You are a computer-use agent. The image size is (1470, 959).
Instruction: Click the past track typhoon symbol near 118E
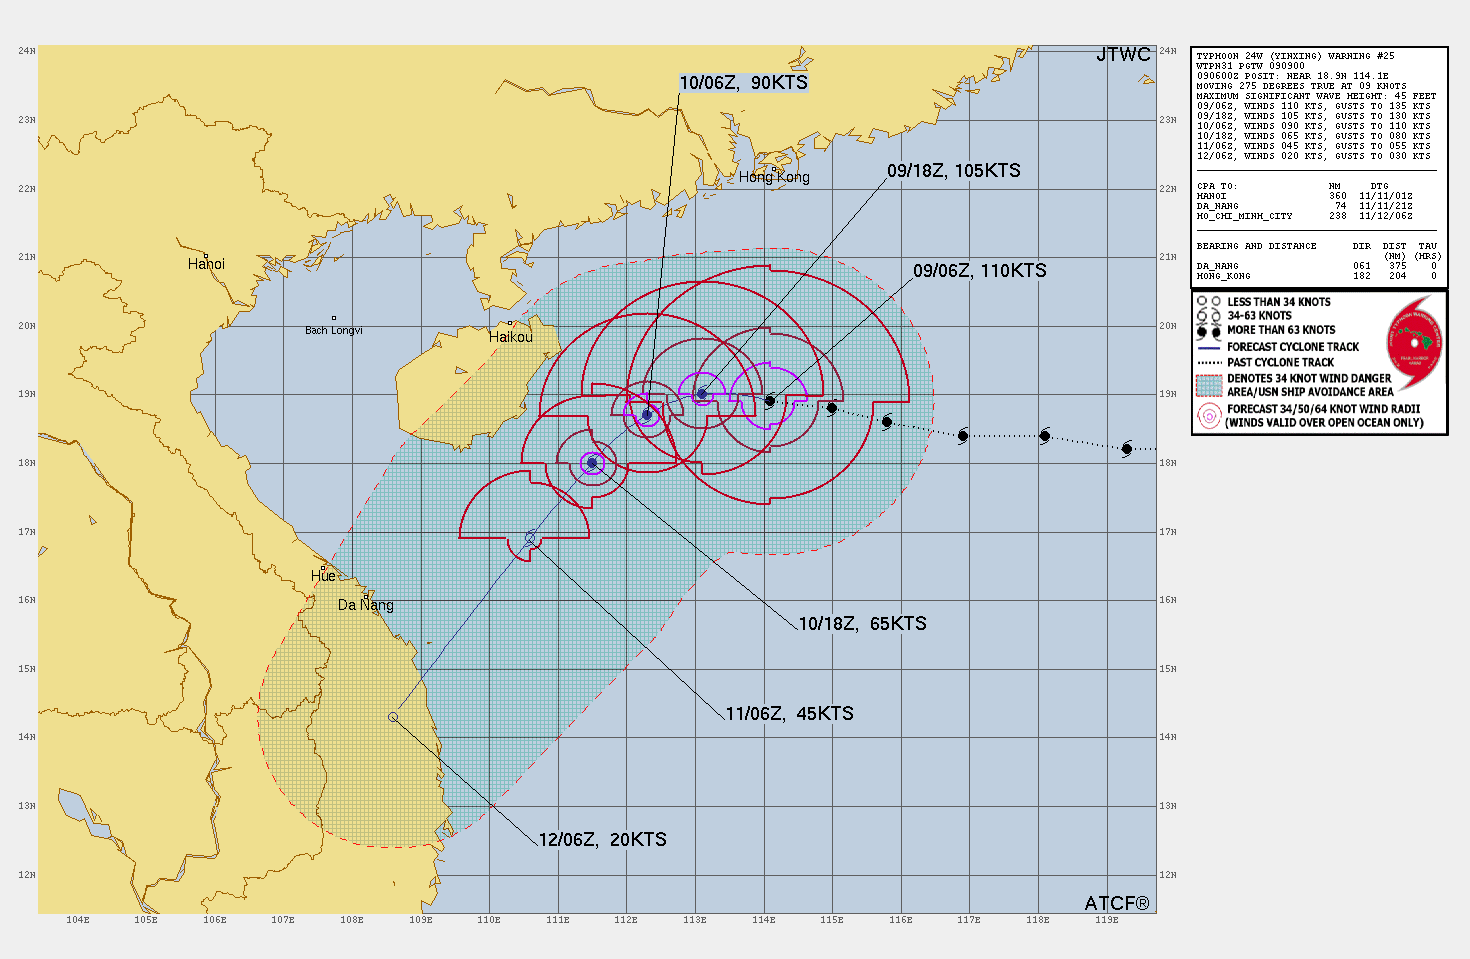tap(1044, 436)
